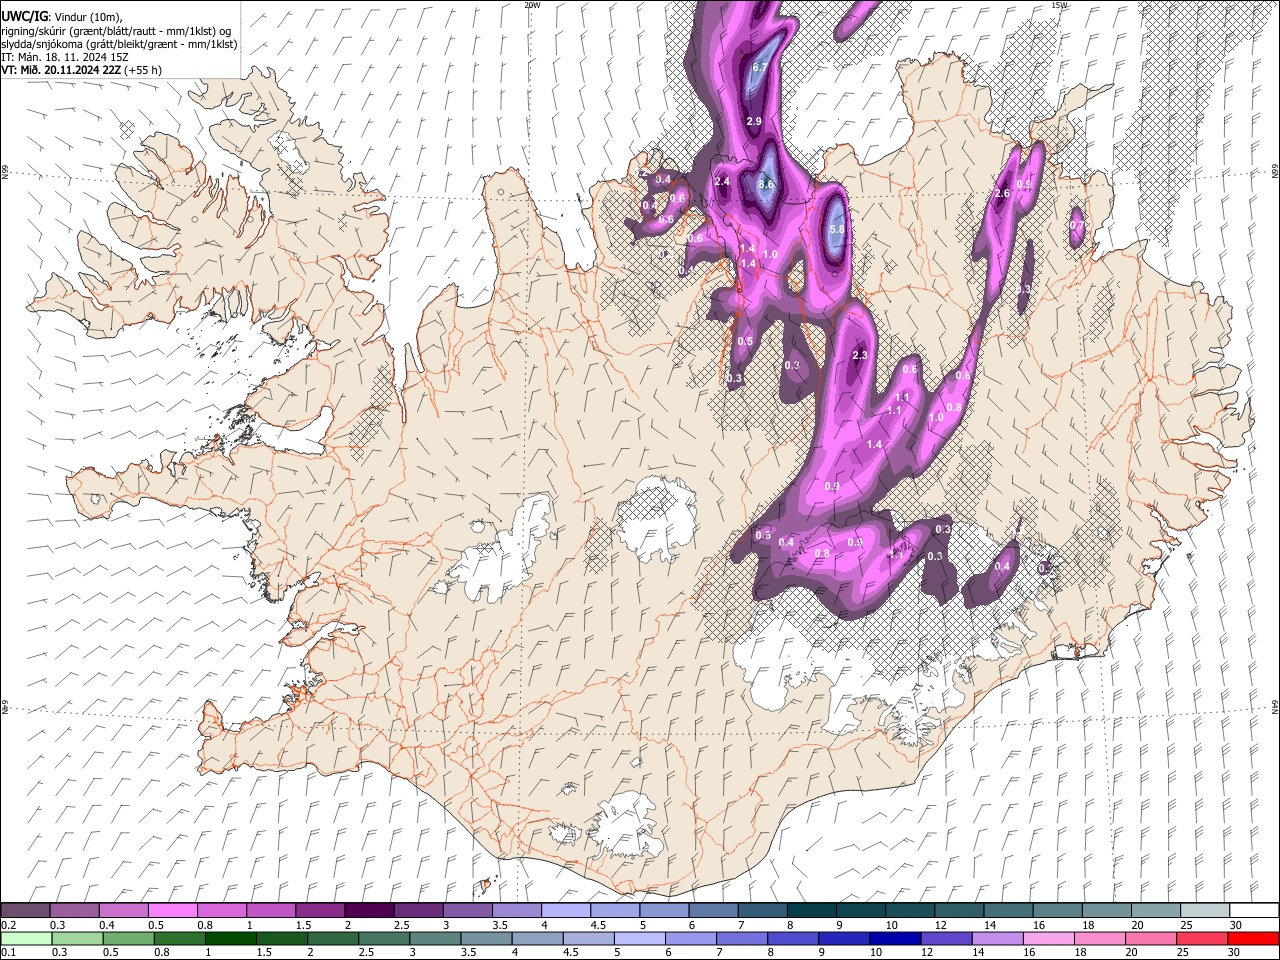Pick the darkest green 1–1.5 swatch in lower scale
The height and width of the screenshot is (960, 1280).
pyautogui.click(x=231, y=938)
